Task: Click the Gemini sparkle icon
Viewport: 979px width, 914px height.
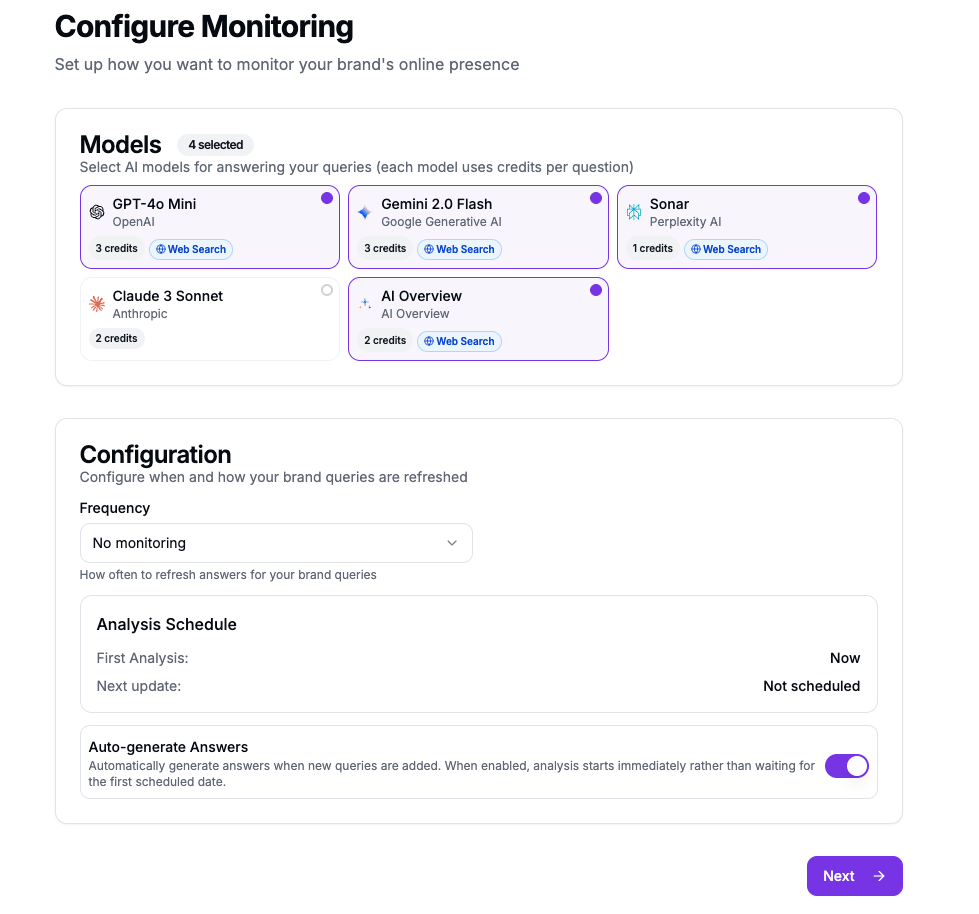Action: click(365, 212)
